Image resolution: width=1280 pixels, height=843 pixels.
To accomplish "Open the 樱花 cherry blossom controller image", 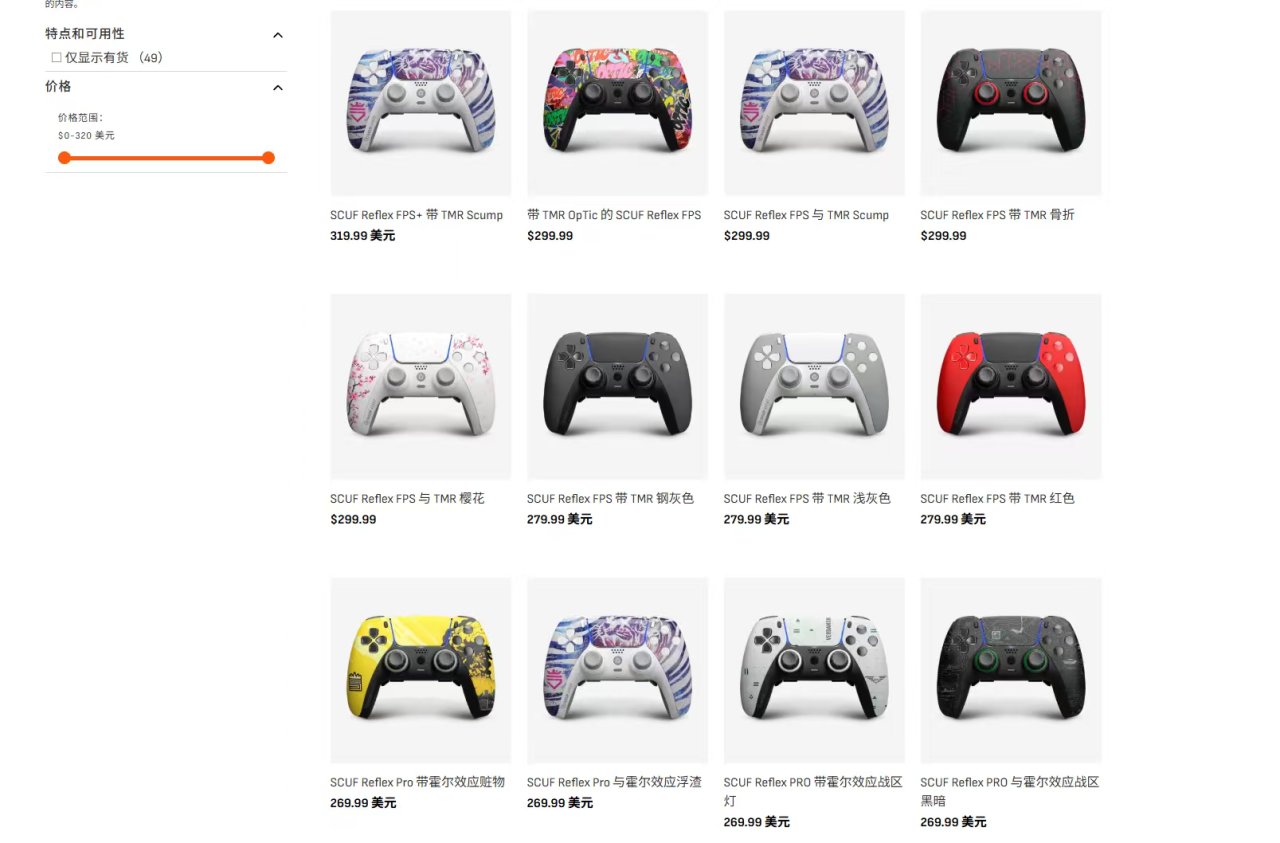I will coord(420,386).
